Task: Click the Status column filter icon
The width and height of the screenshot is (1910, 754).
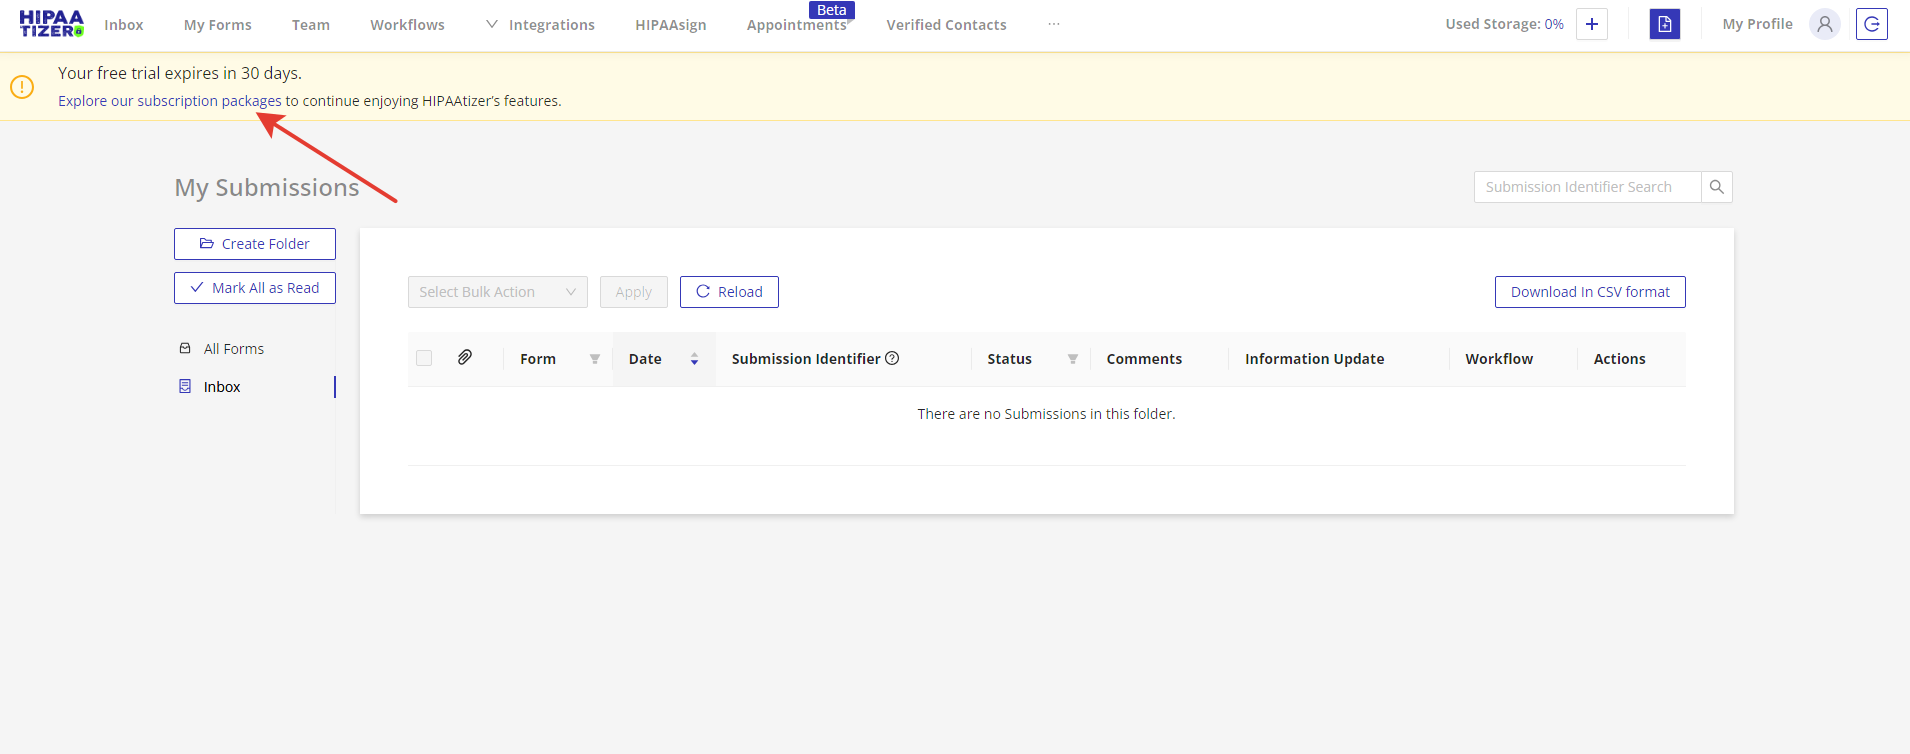Action: tap(1072, 359)
